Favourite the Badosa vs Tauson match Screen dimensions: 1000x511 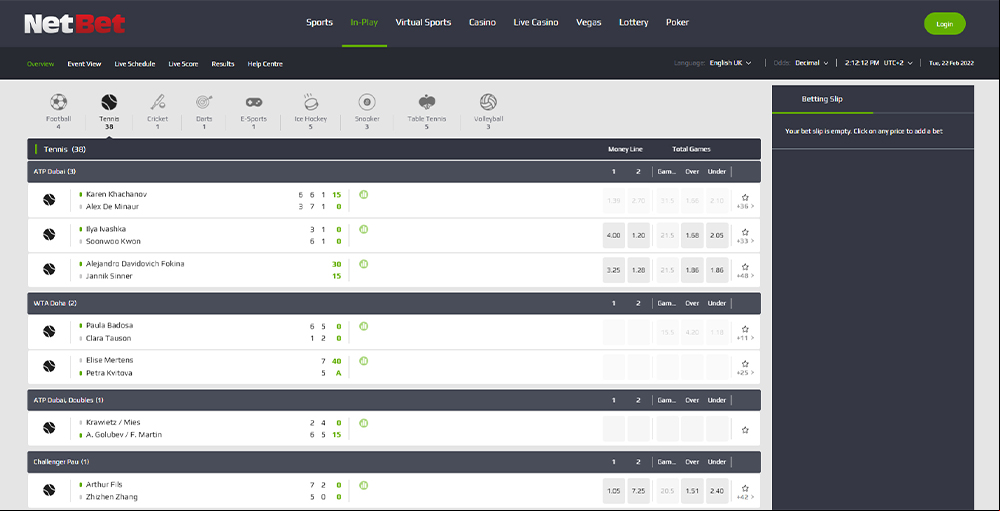(745, 329)
